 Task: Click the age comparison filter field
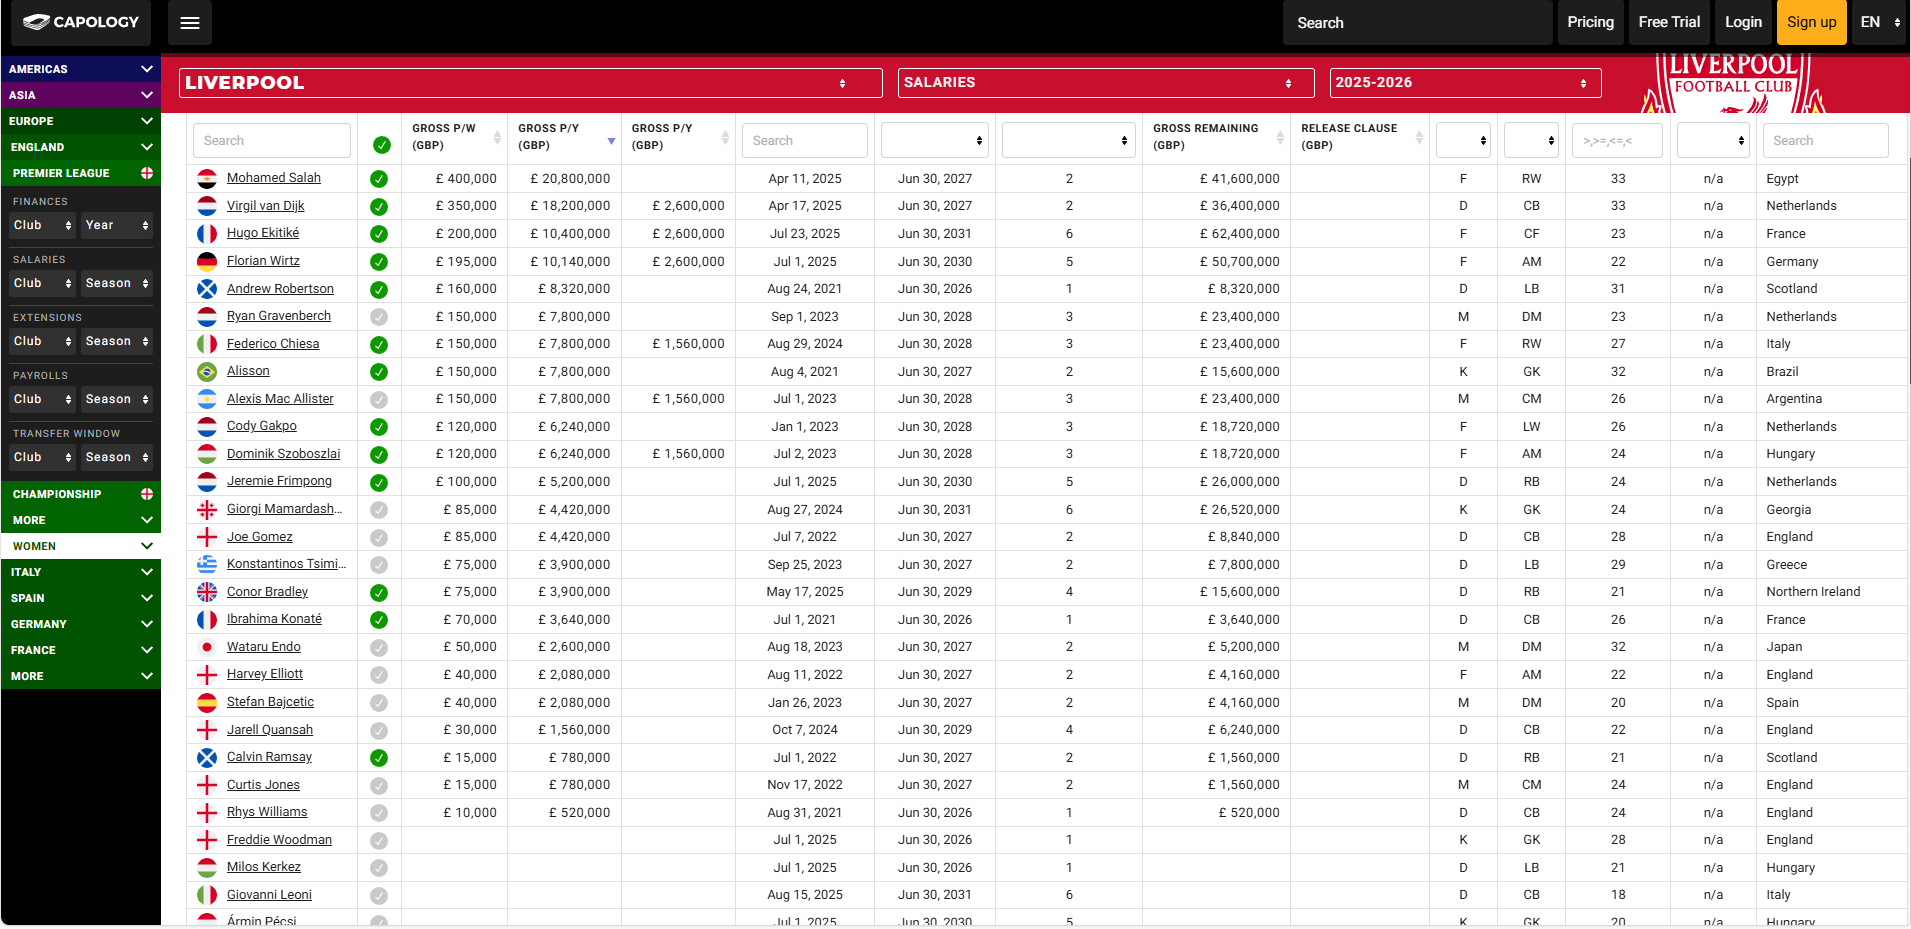coord(1617,141)
